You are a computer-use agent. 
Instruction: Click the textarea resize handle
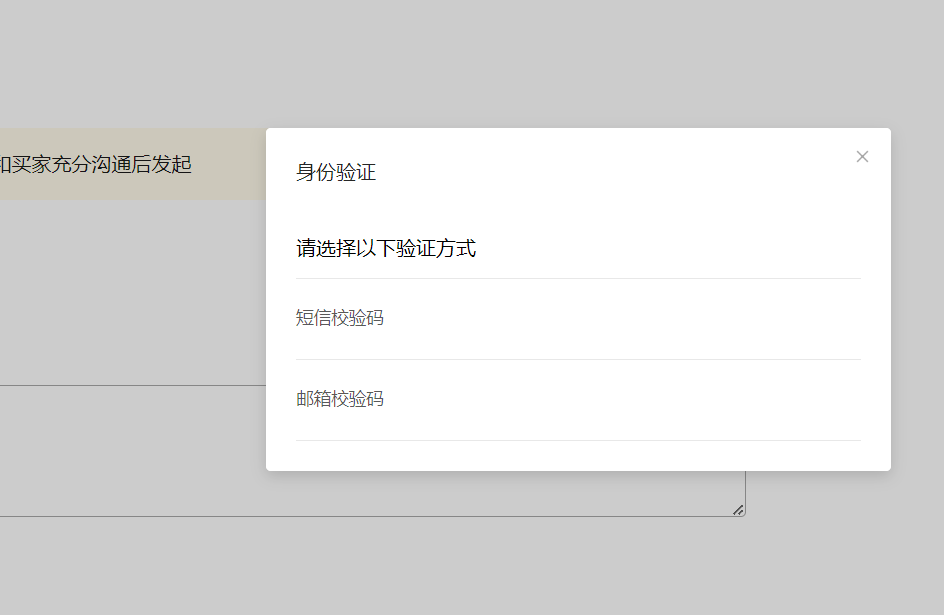pyautogui.click(x=739, y=510)
